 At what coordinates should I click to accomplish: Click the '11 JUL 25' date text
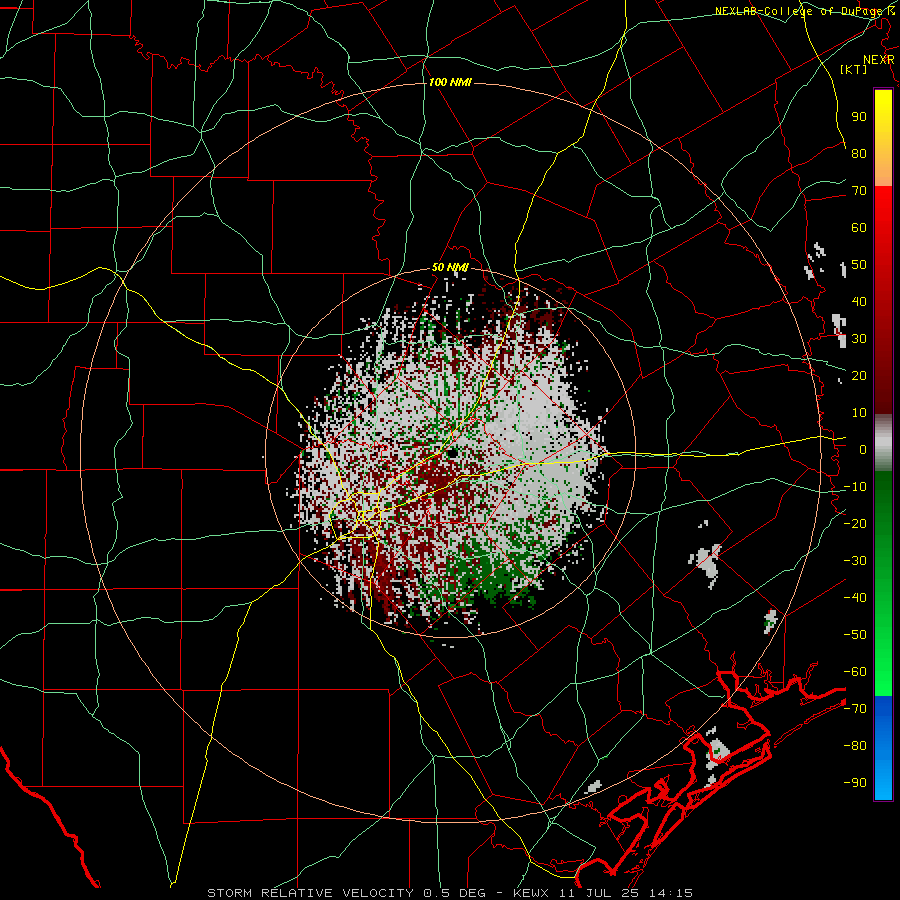coord(600,893)
